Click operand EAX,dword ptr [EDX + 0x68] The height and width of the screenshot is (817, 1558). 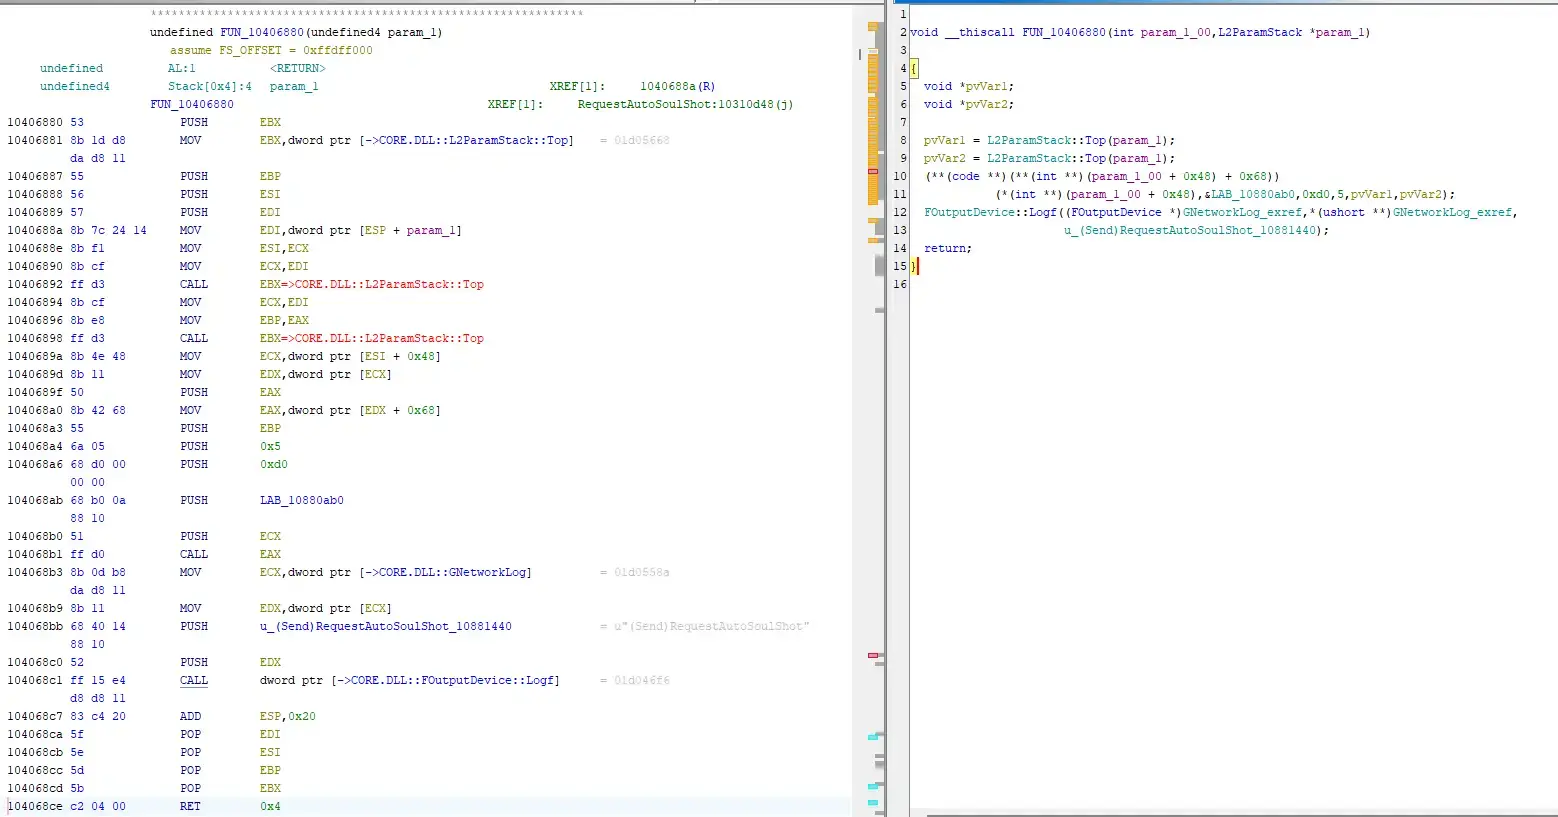point(350,410)
